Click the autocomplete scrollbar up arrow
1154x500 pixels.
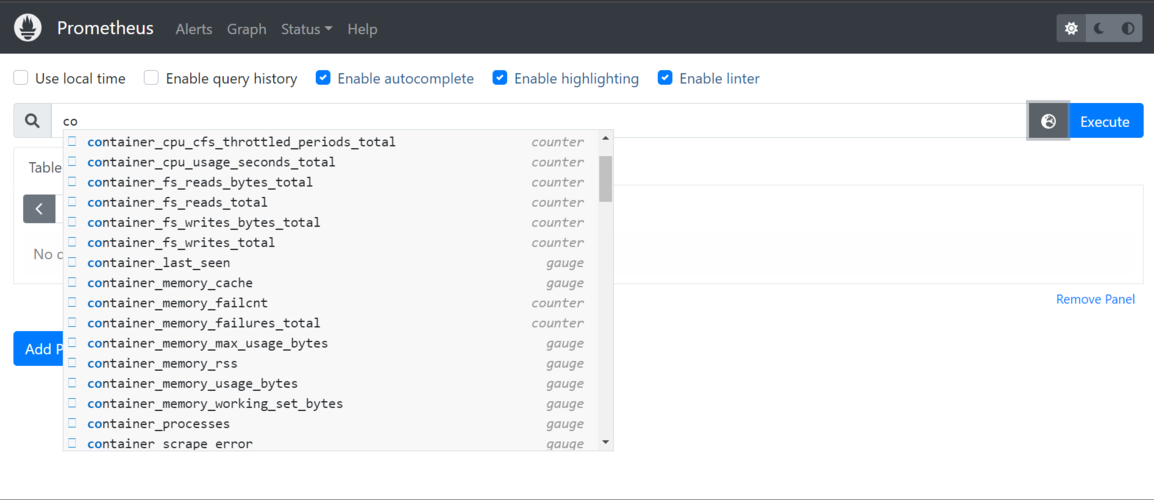click(x=605, y=138)
